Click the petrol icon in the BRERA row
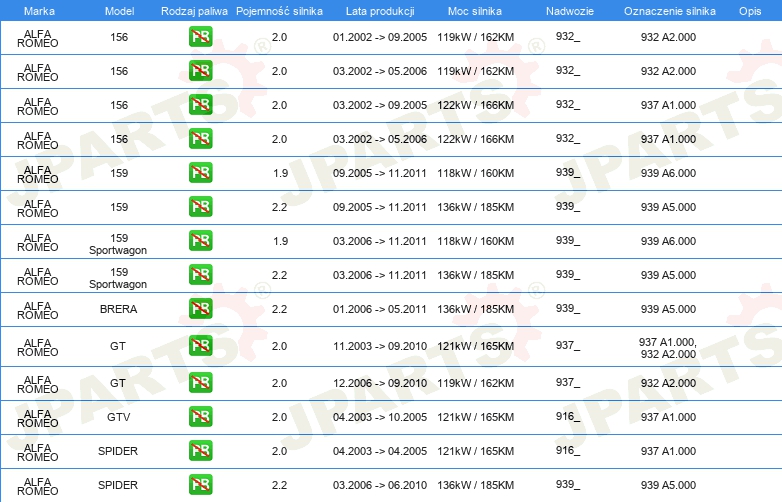Image resolution: width=782 pixels, height=502 pixels. 200,309
